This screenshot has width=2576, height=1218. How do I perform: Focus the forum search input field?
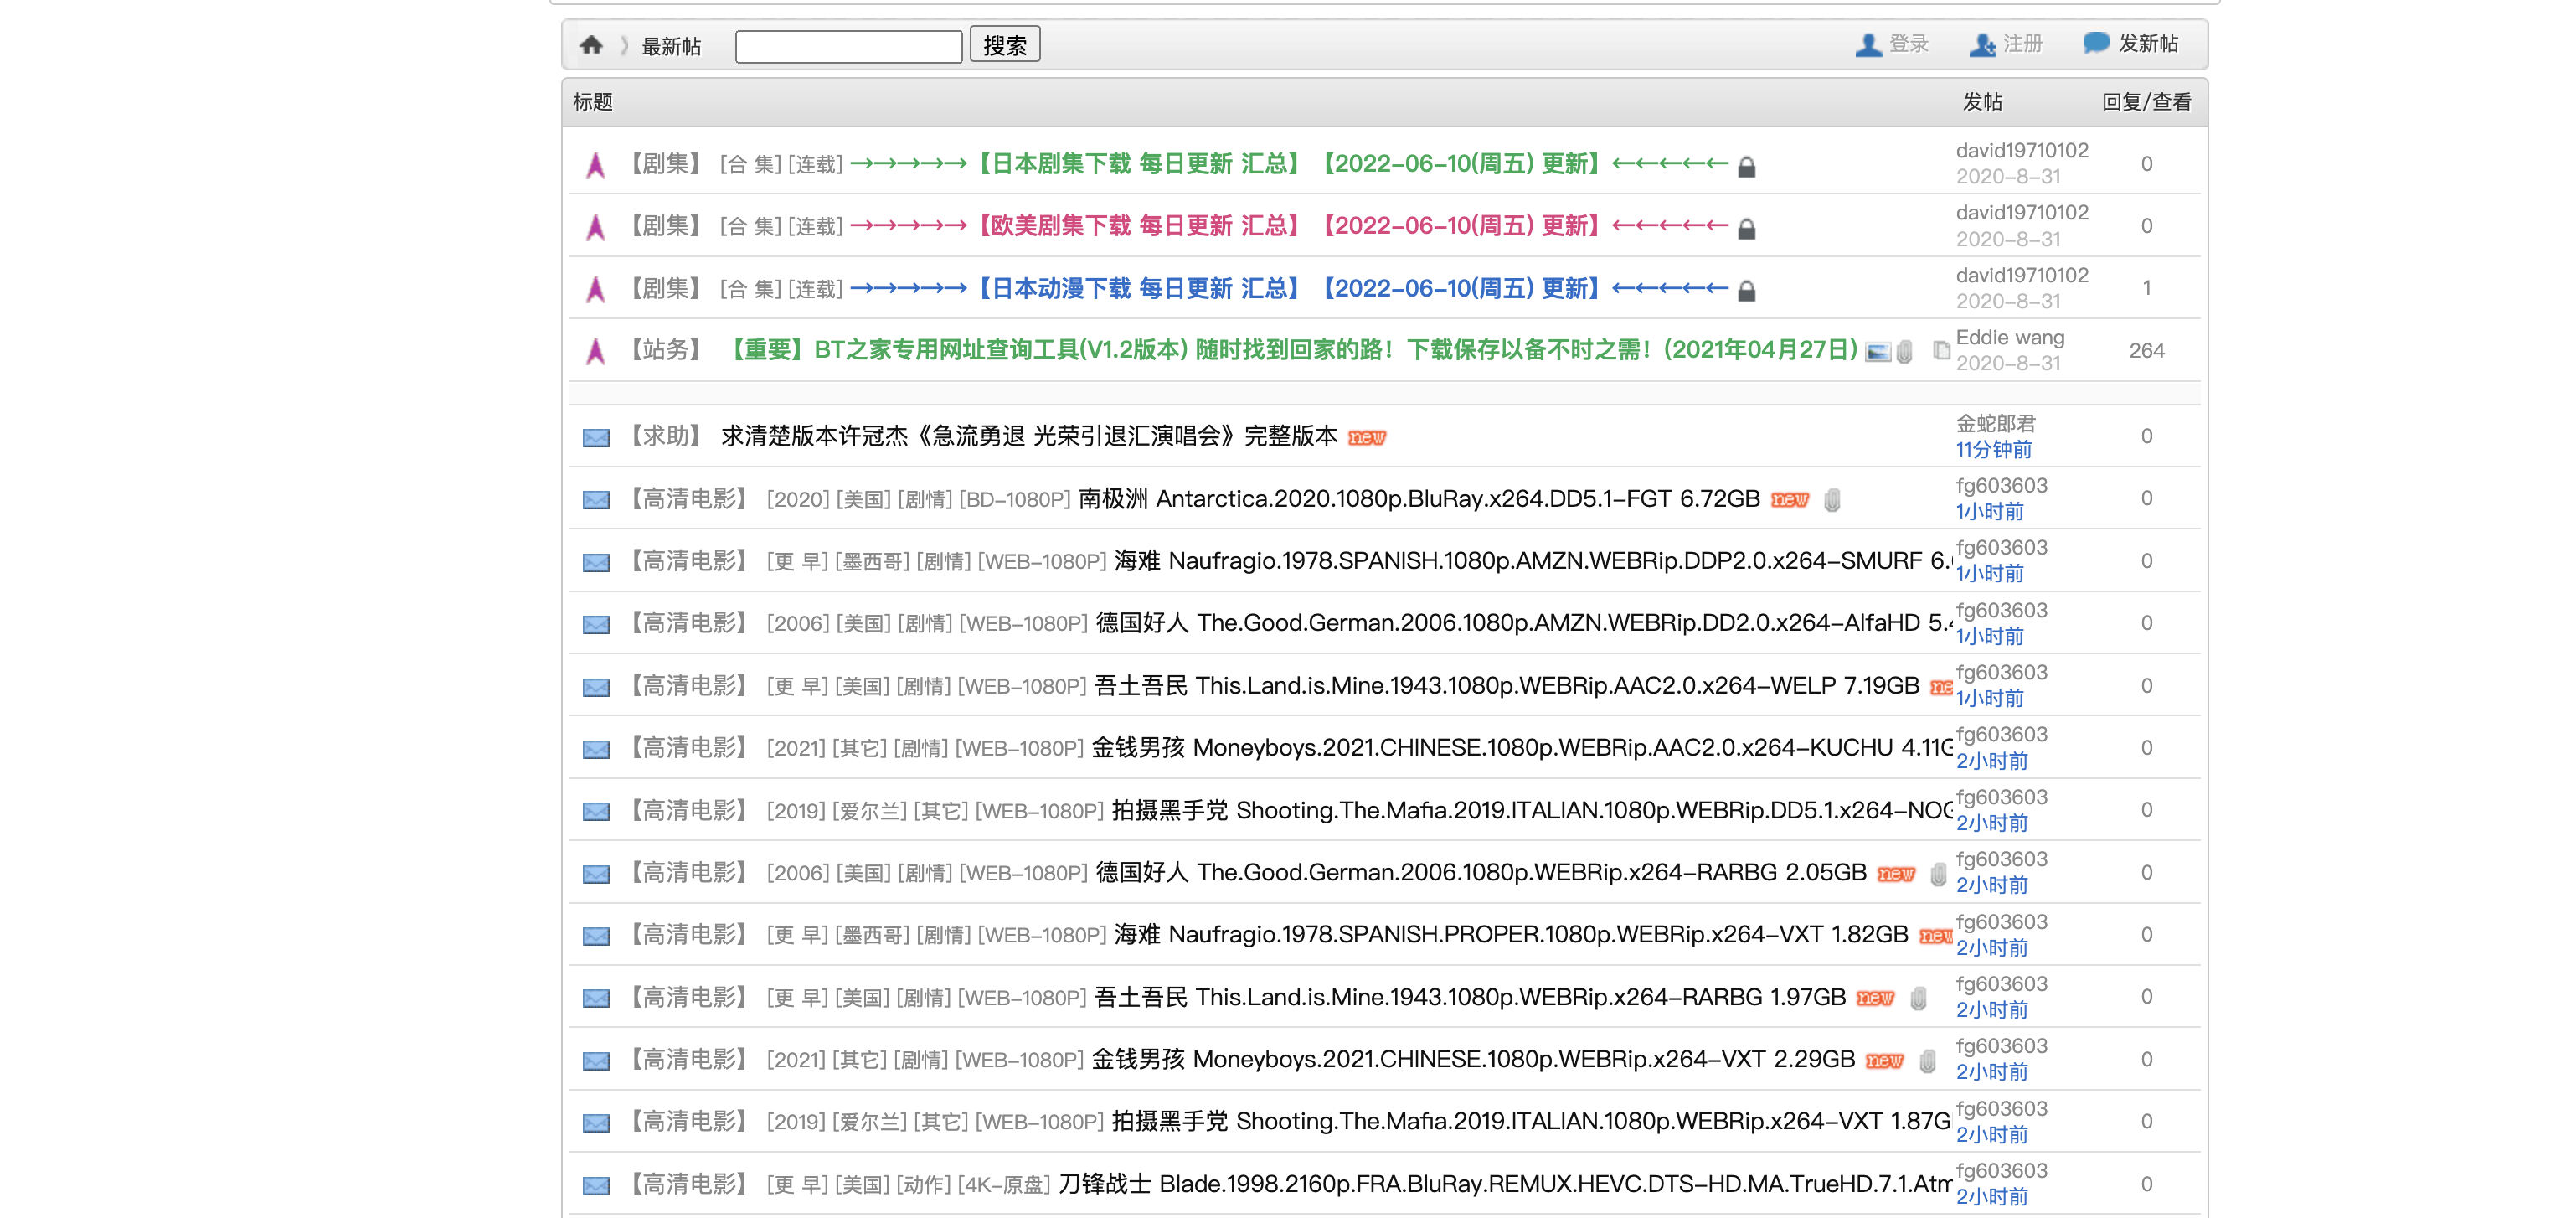[848, 46]
